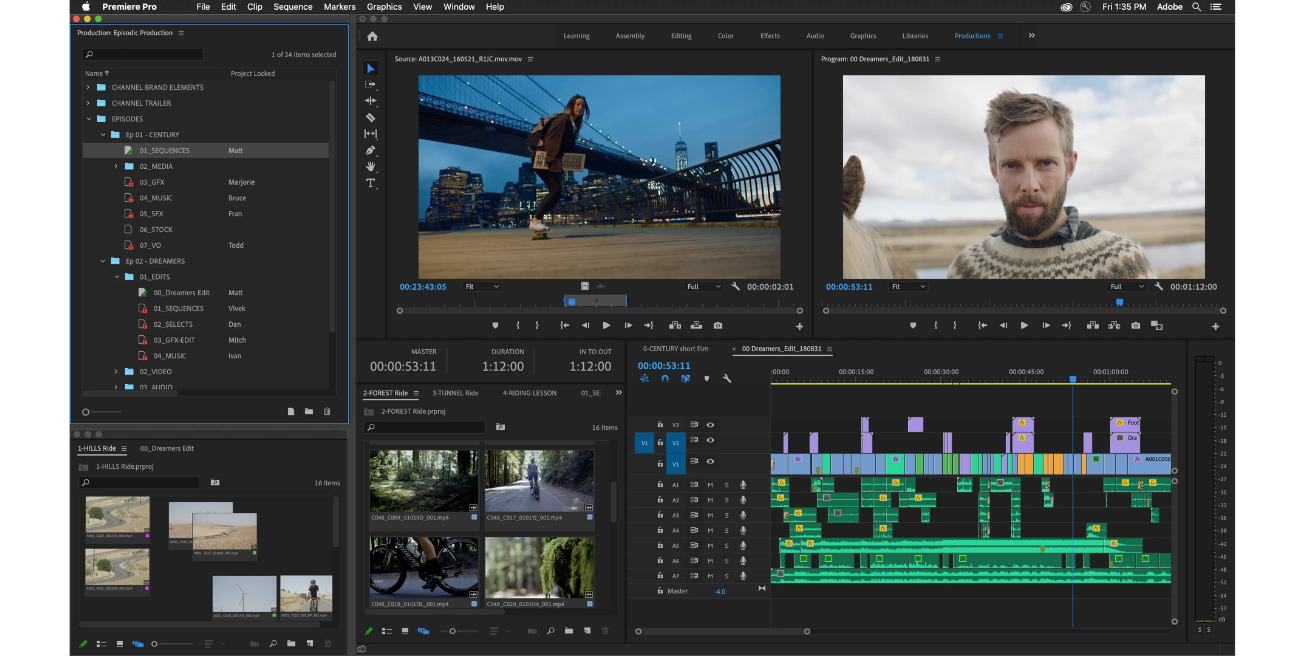Open Program monitor Full resolution dropdown

click(1126, 286)
